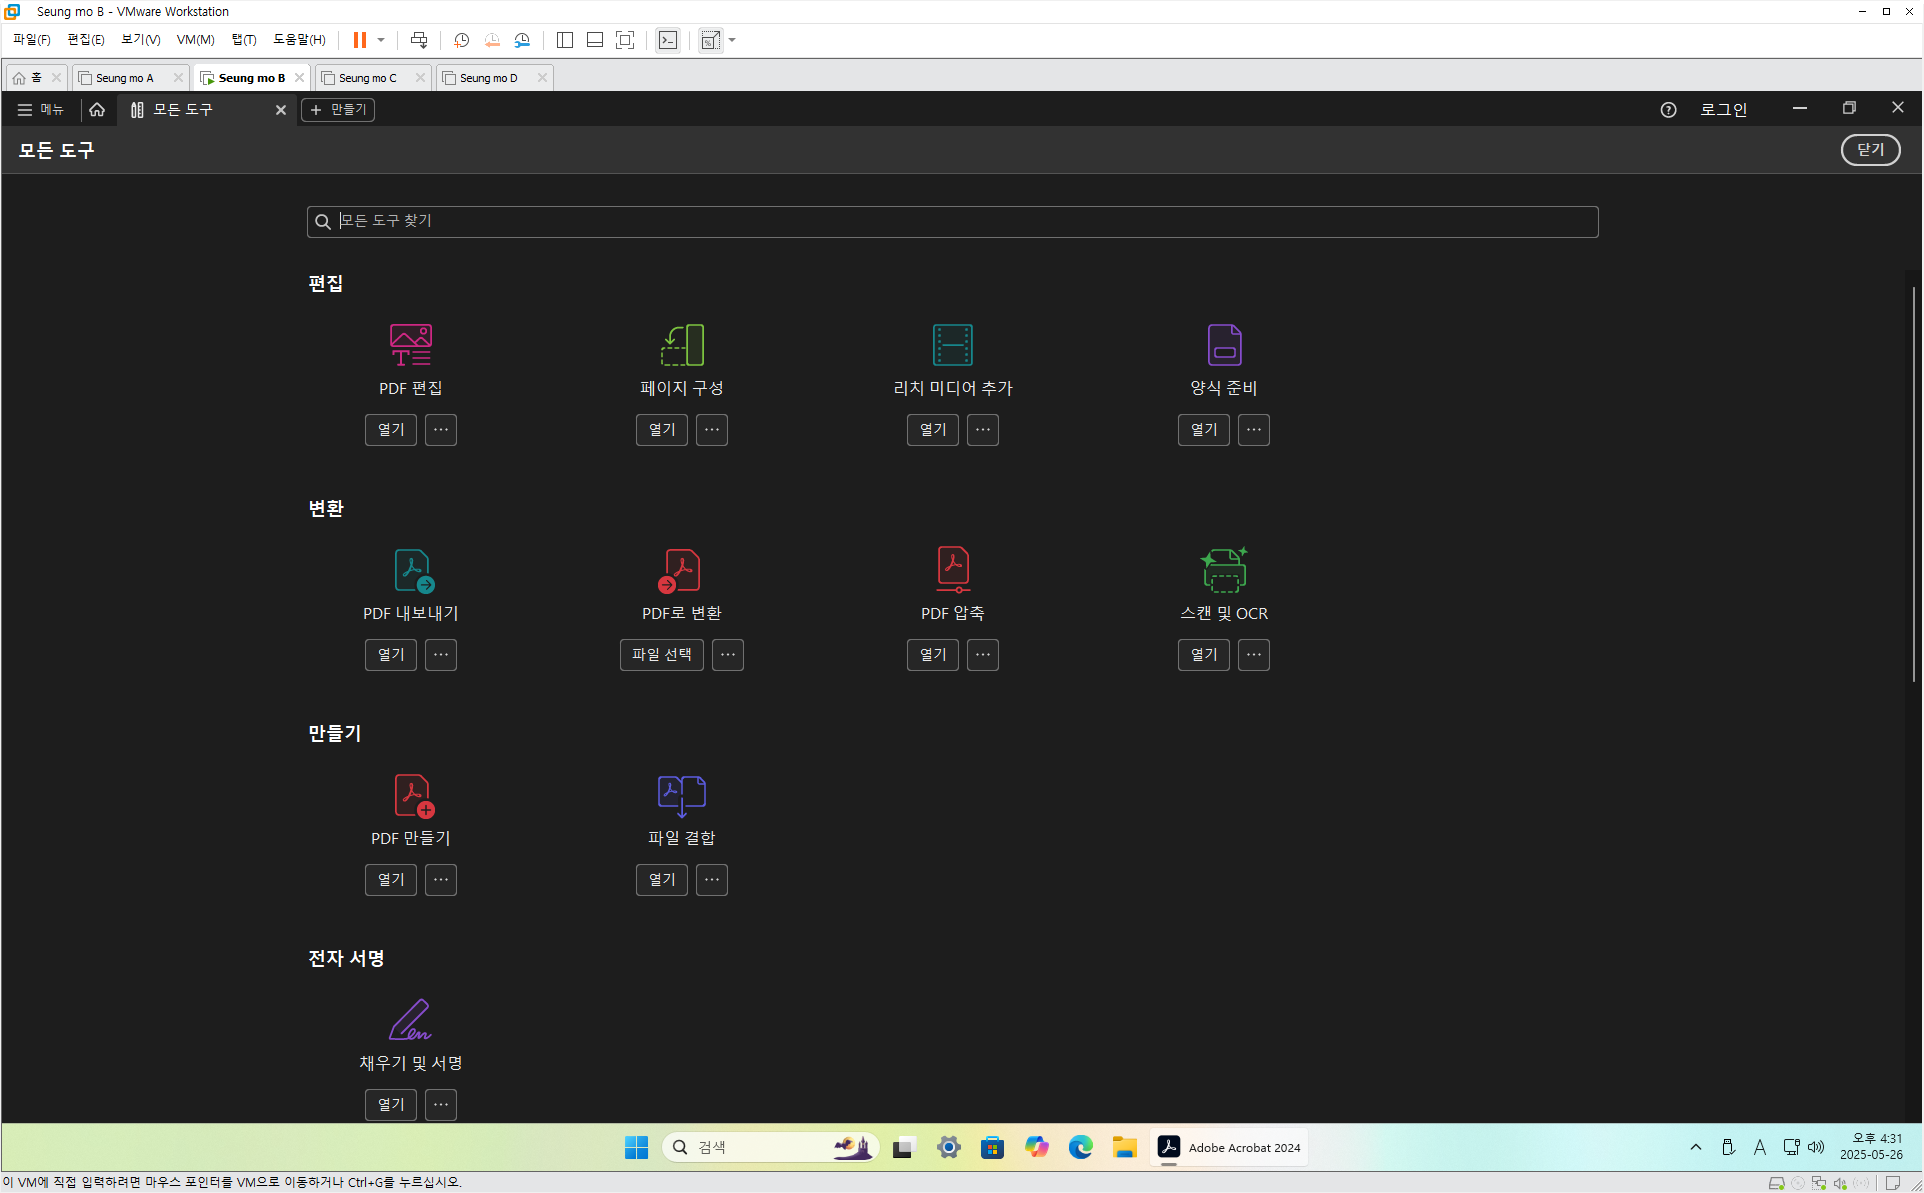The width and height of the screenshot is (1924, 1193).
Task: Click the Acrobat home icon
Action: [97, 110]
